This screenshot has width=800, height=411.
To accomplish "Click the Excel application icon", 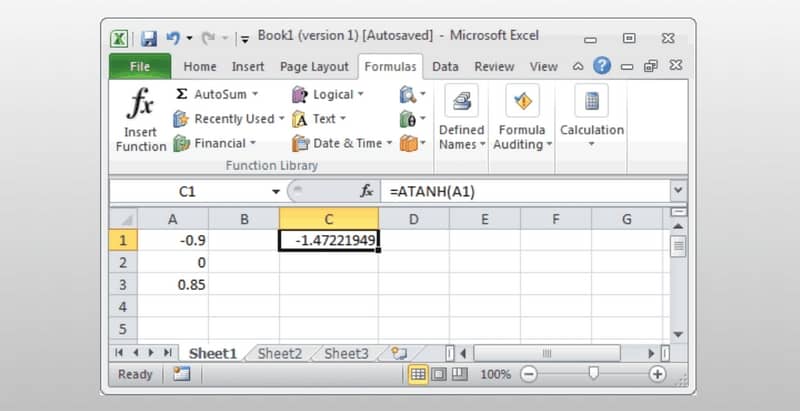I will coord(119,39).
